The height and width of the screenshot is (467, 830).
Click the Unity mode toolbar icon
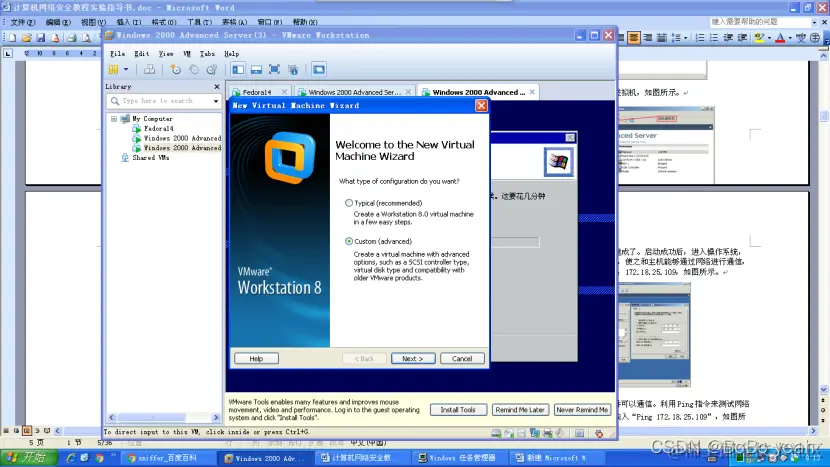(293, 69)
